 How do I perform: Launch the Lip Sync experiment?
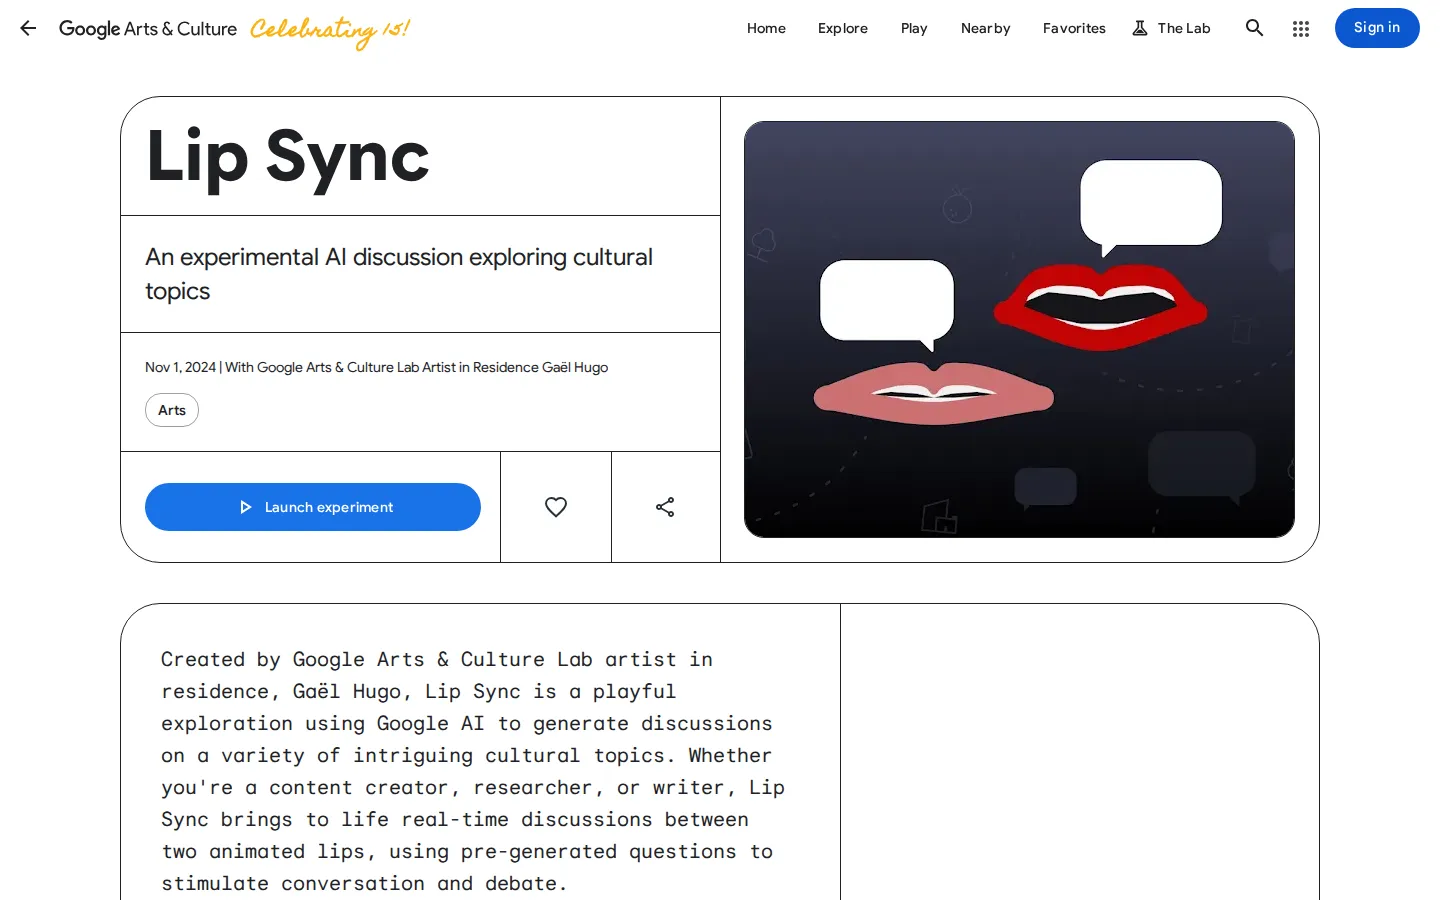(313, 507)
